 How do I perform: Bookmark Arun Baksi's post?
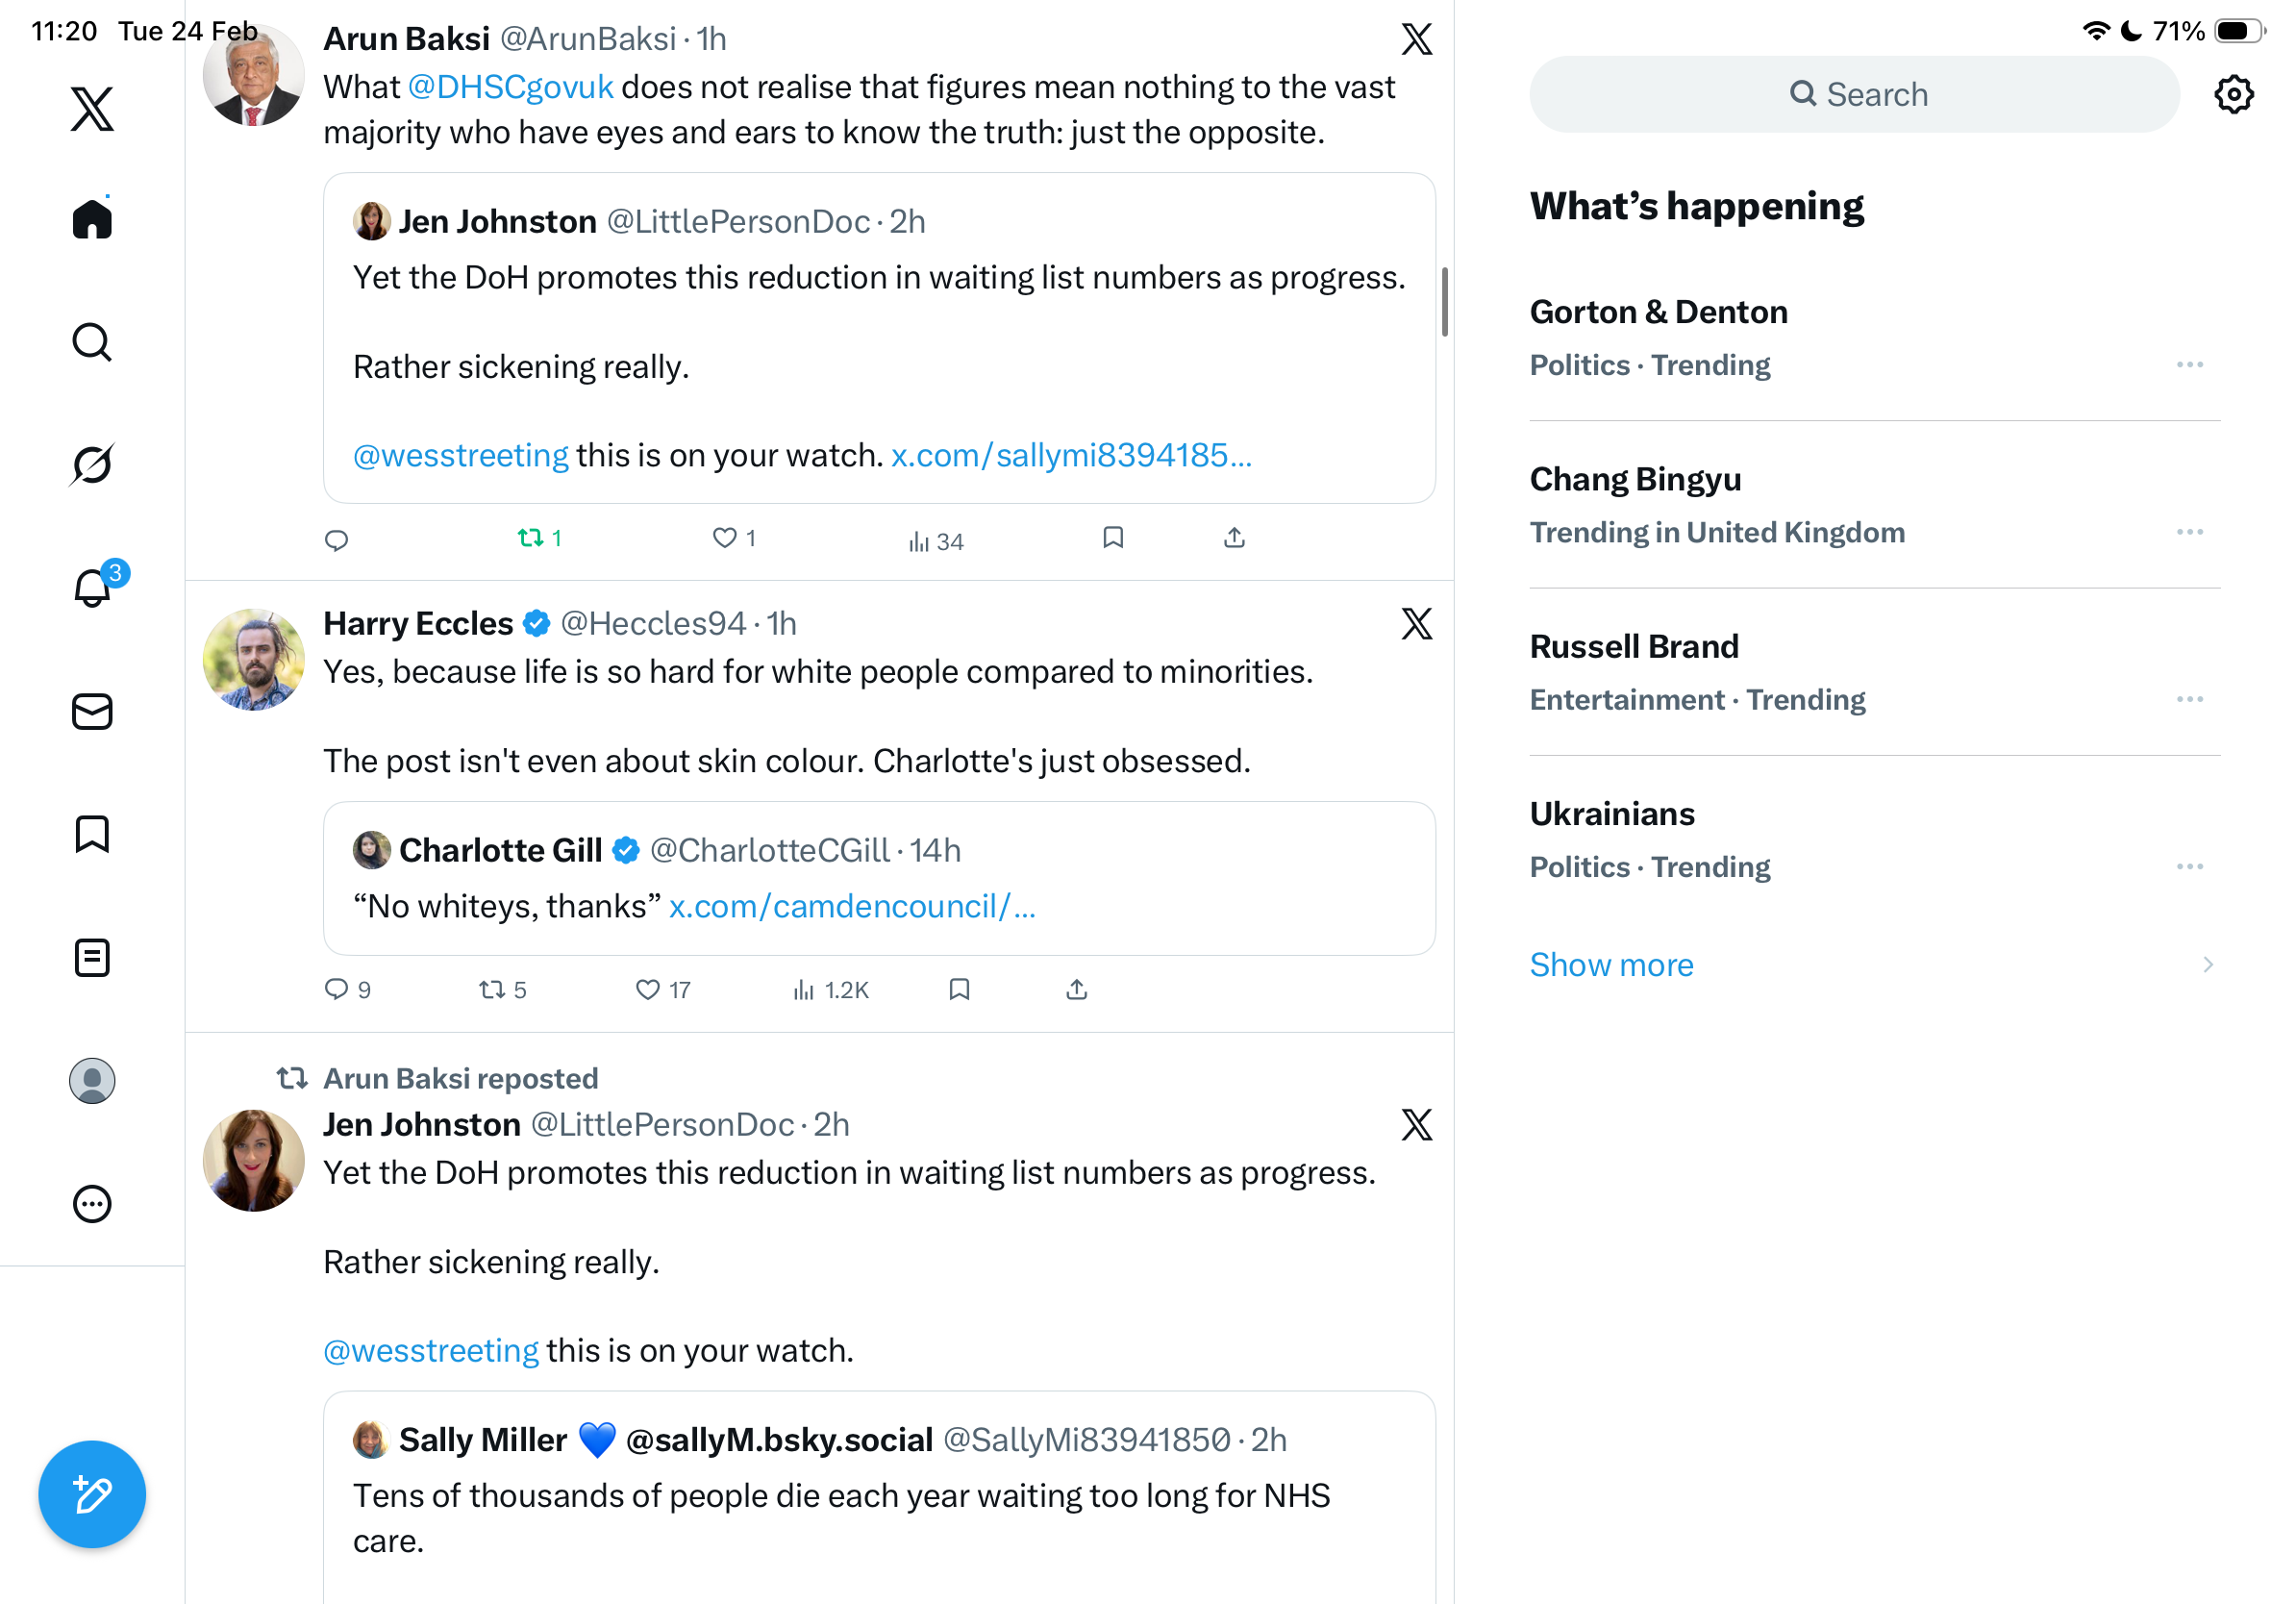click(1113, 539)
